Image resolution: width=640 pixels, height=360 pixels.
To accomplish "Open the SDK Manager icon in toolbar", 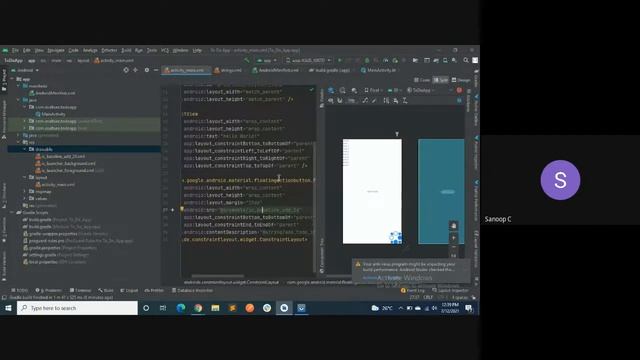I will pyautogui.click(x=454, y=60).
